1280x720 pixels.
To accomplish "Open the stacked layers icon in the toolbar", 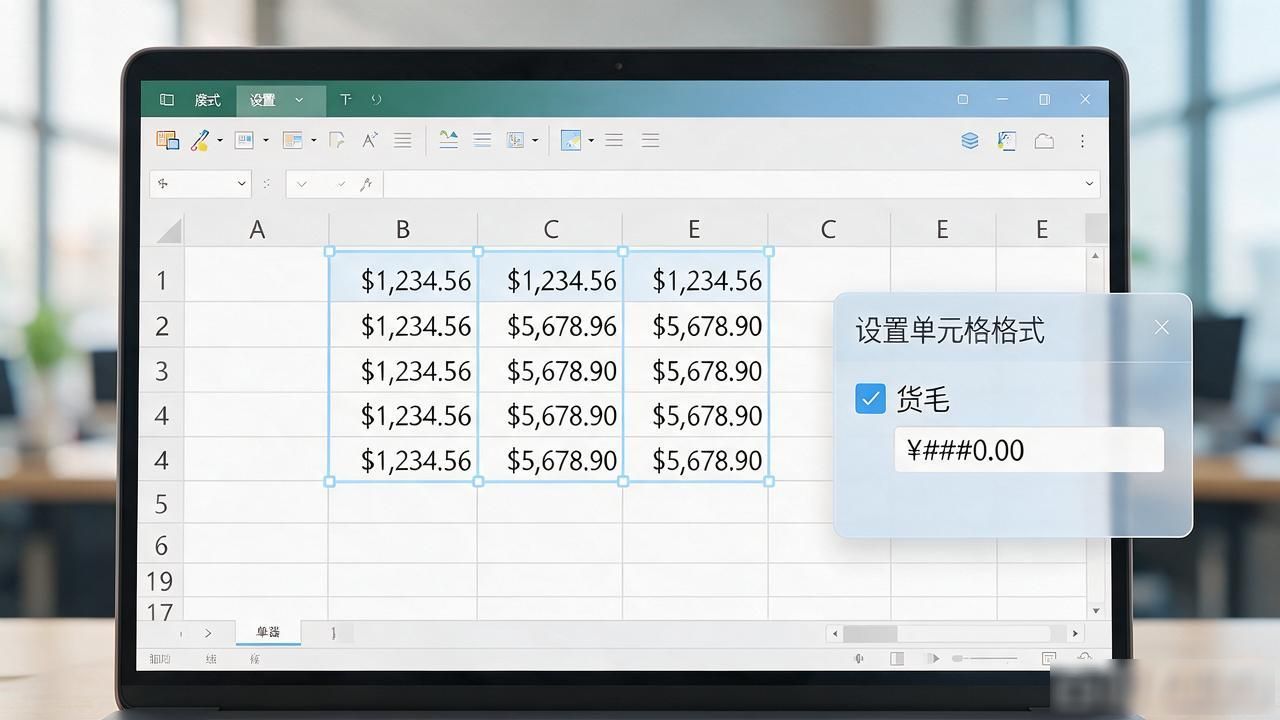I will (x=969, y=141).
